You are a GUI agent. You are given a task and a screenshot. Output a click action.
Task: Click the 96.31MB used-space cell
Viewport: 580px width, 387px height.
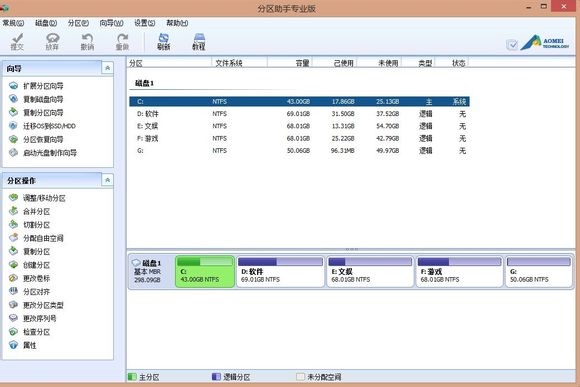coord(343,151)
